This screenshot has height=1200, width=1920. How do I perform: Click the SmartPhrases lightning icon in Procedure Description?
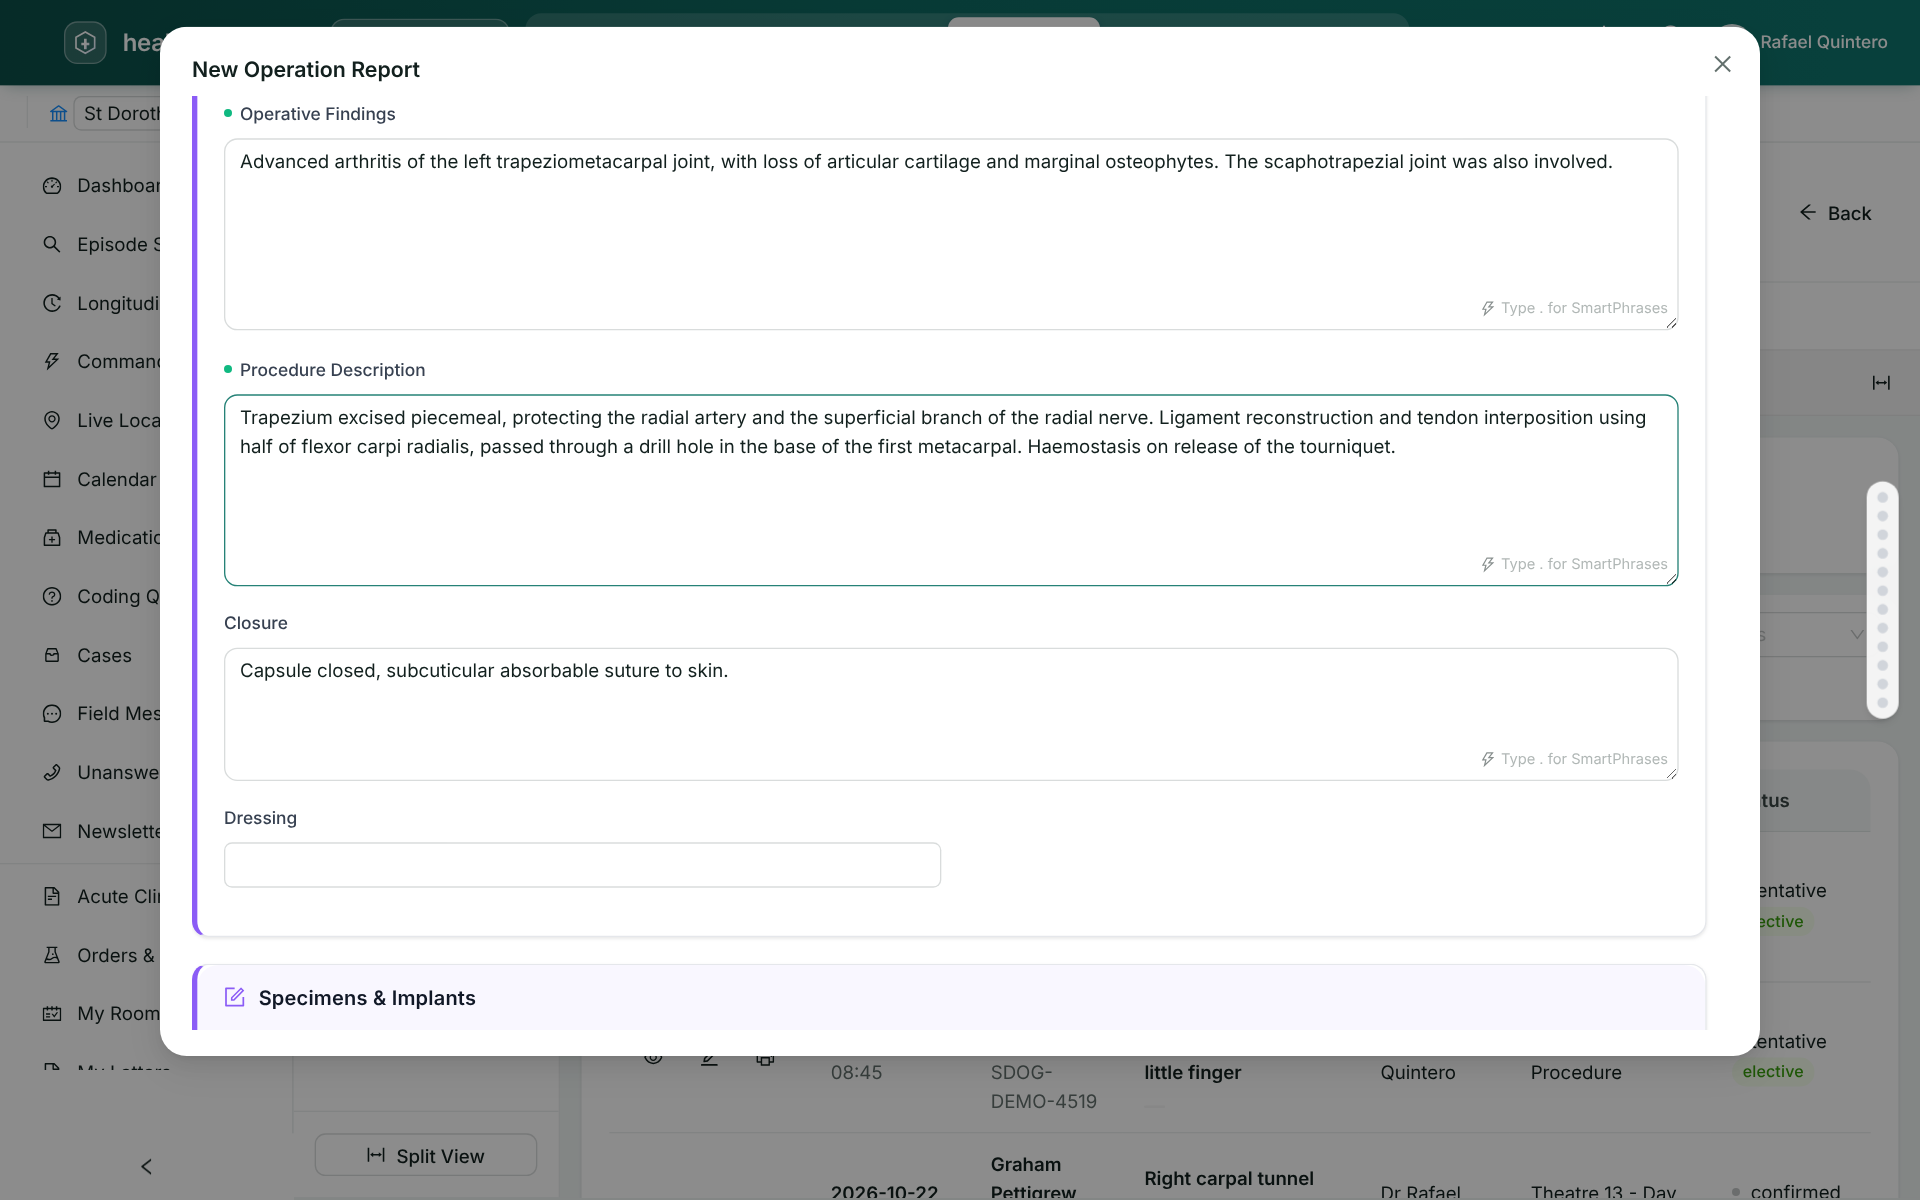(1488, 564)
